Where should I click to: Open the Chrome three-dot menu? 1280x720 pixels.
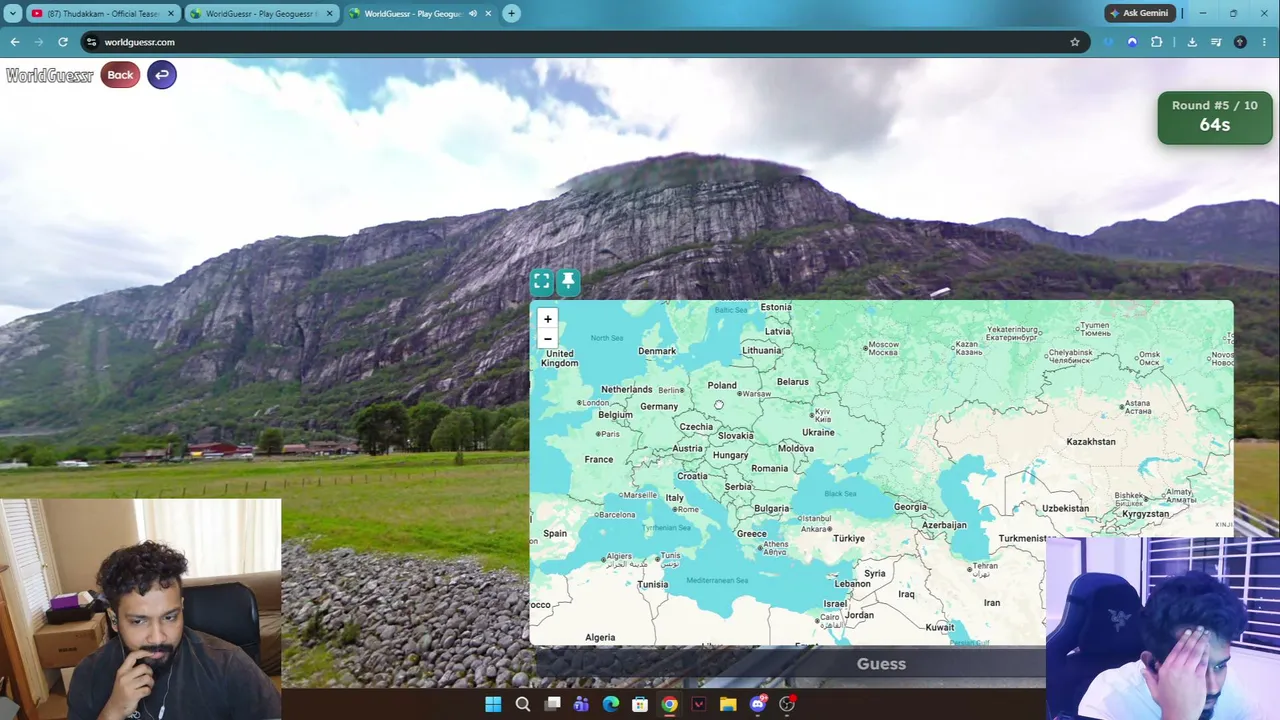click(x=1264, y=42)
